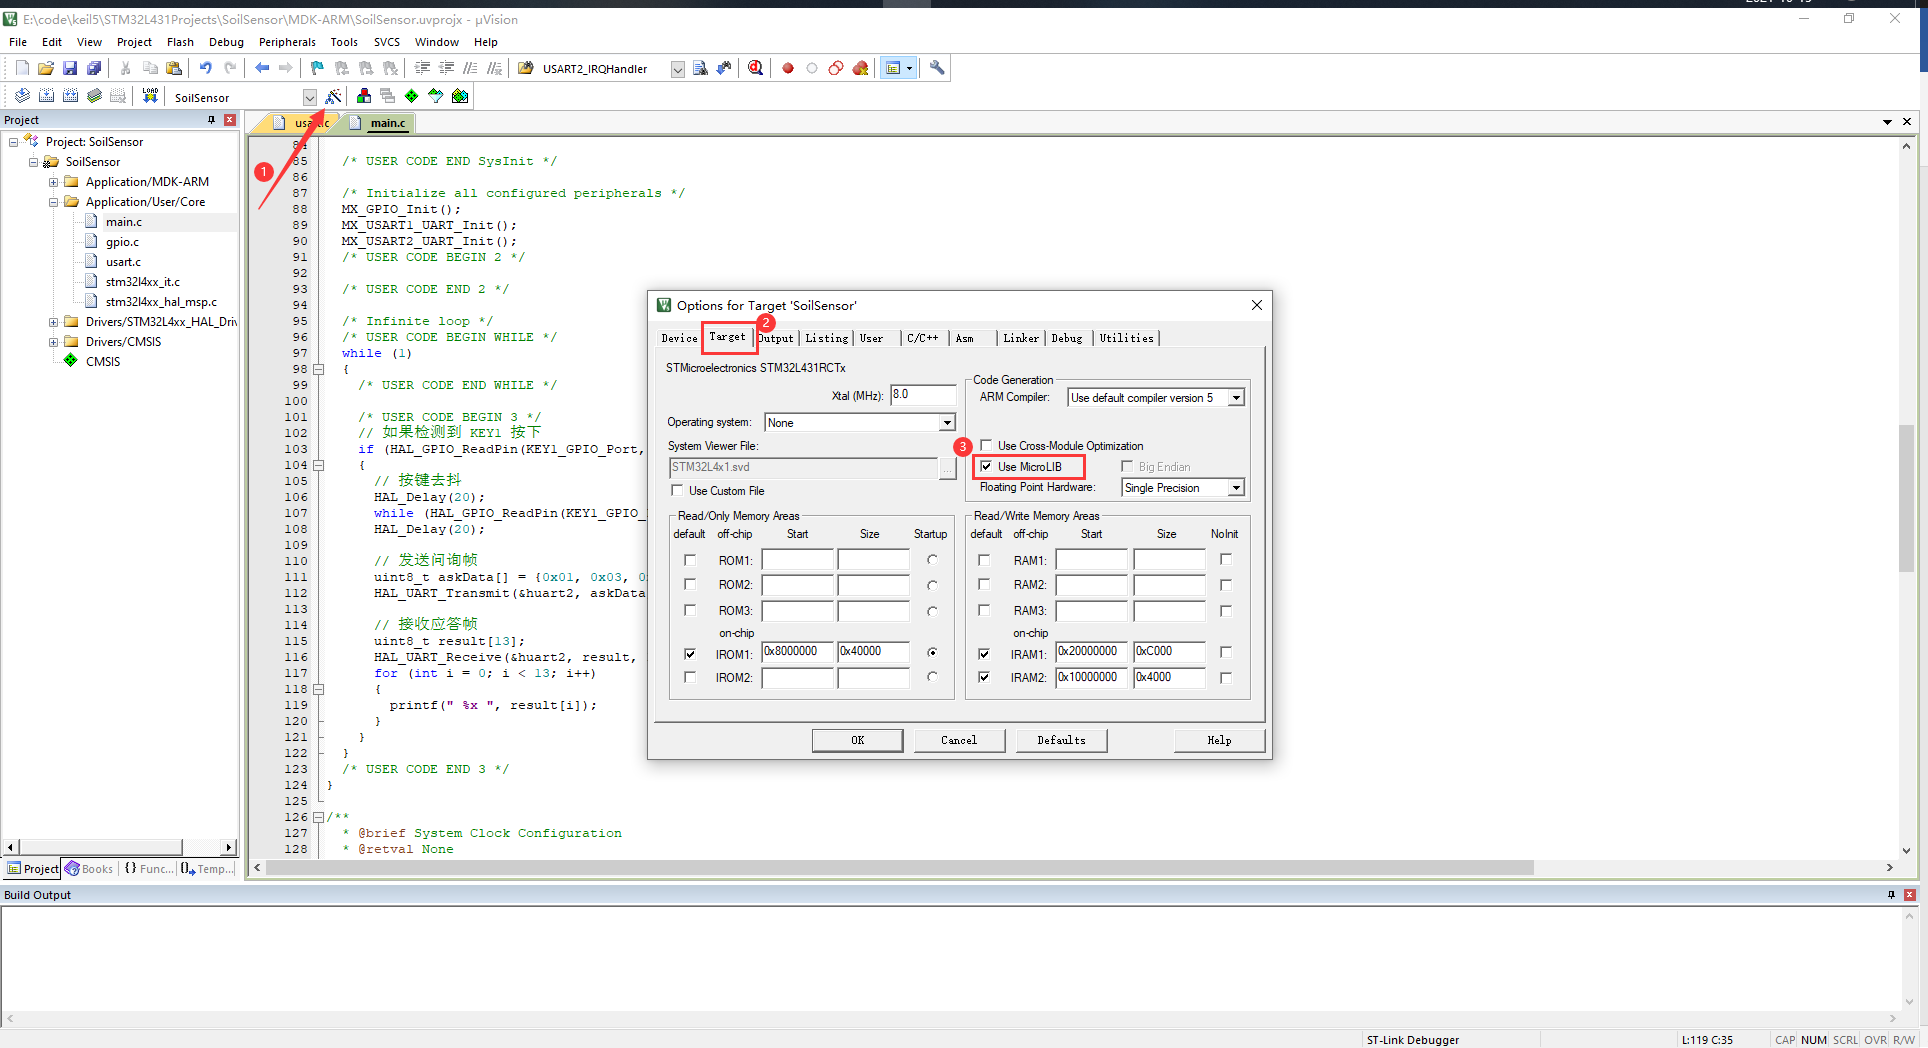
Task: Click the Open file folder icon
Action: point(46,68)
